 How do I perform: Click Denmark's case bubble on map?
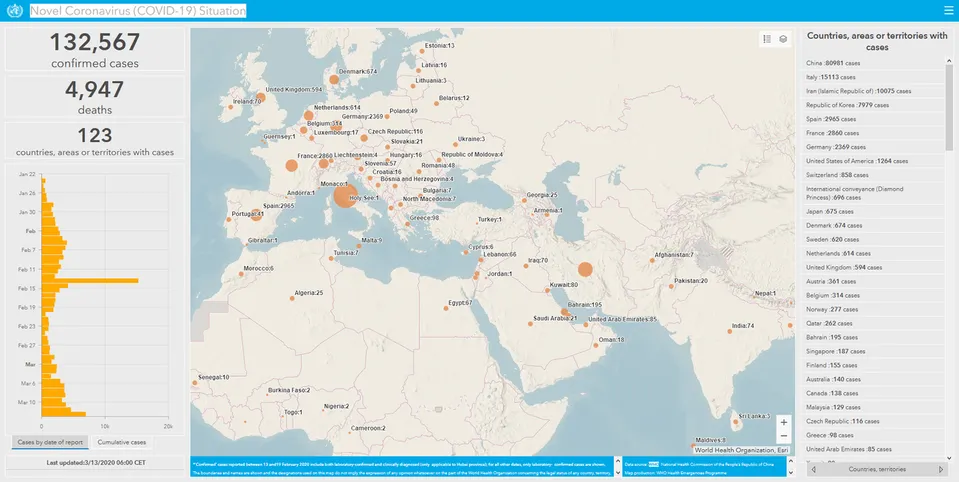(x=334, y=80)
